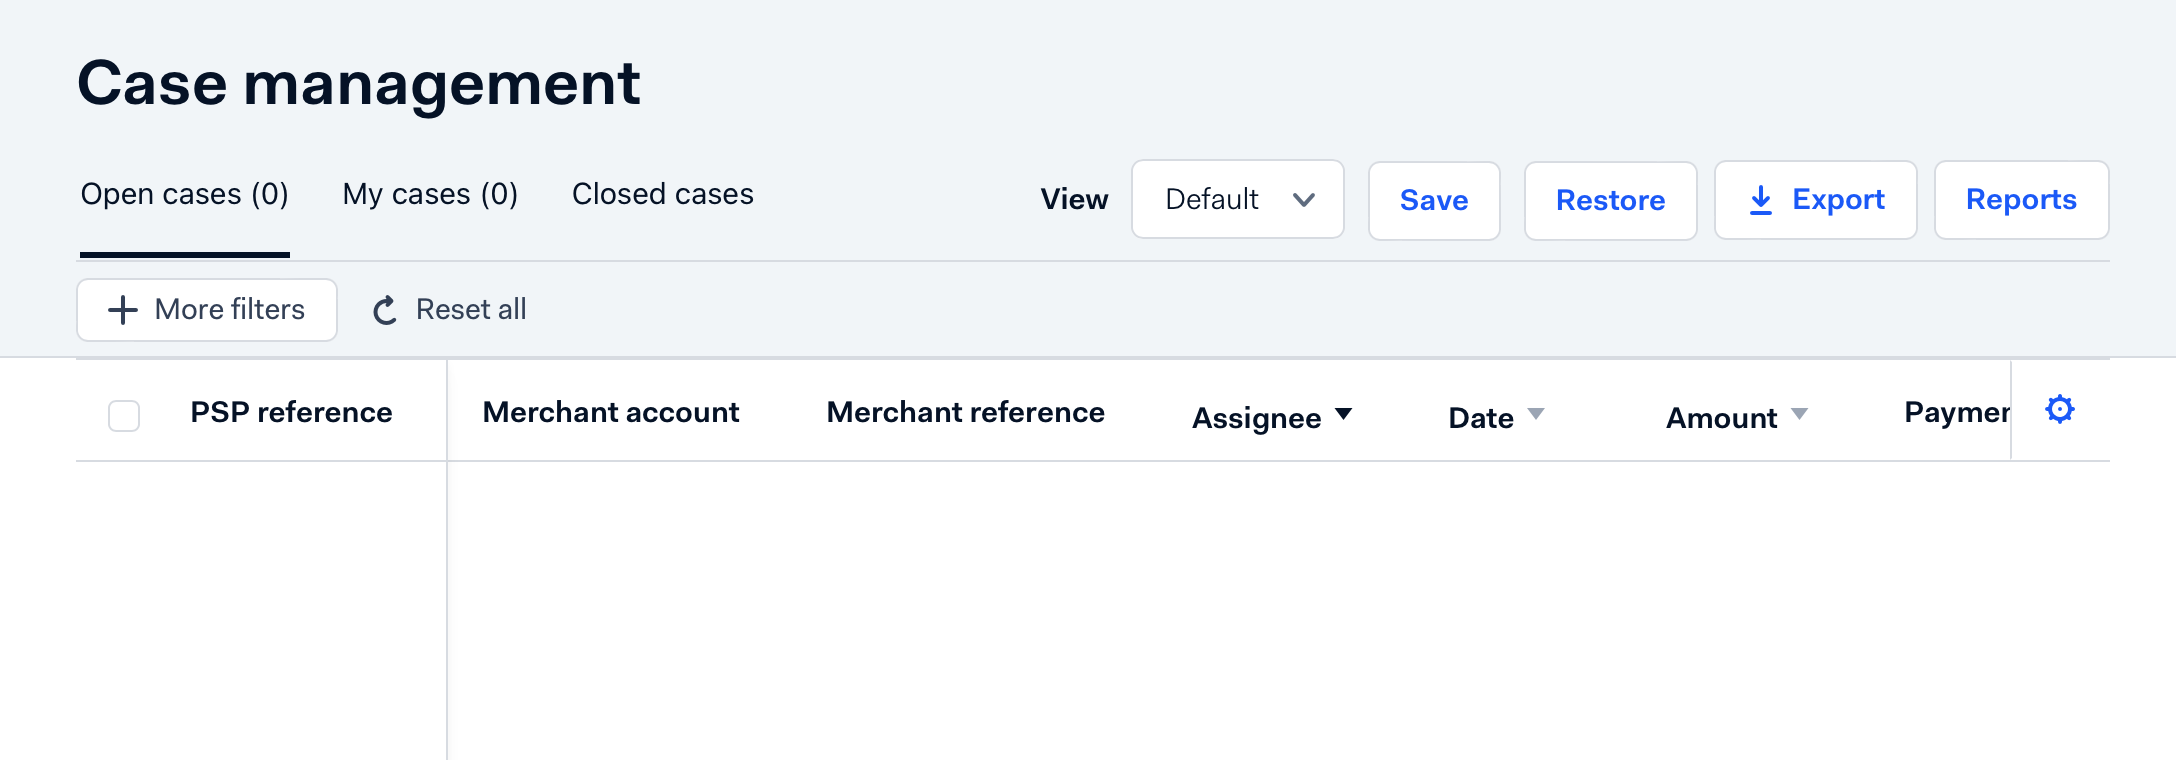Click the download arrow icon on Export
The width and height of the screenshot is (2176, 760).
(x=1761, y=200)
